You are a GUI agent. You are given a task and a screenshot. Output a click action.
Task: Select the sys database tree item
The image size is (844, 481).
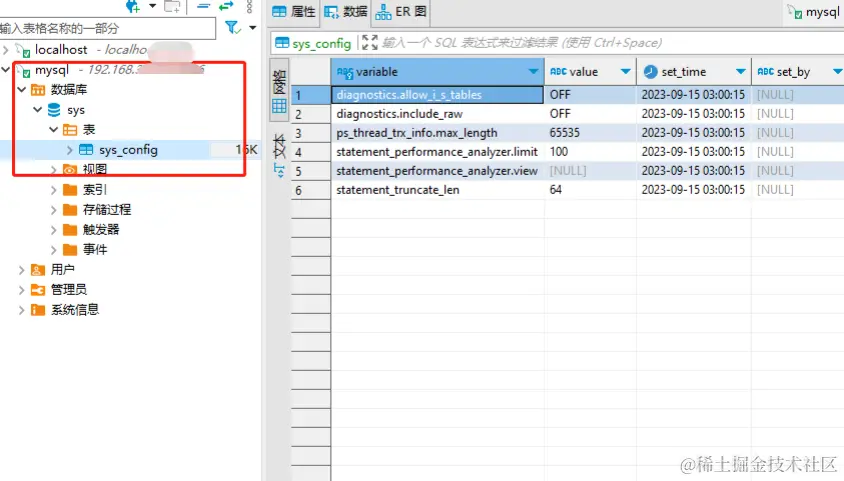tap(76, 110)
